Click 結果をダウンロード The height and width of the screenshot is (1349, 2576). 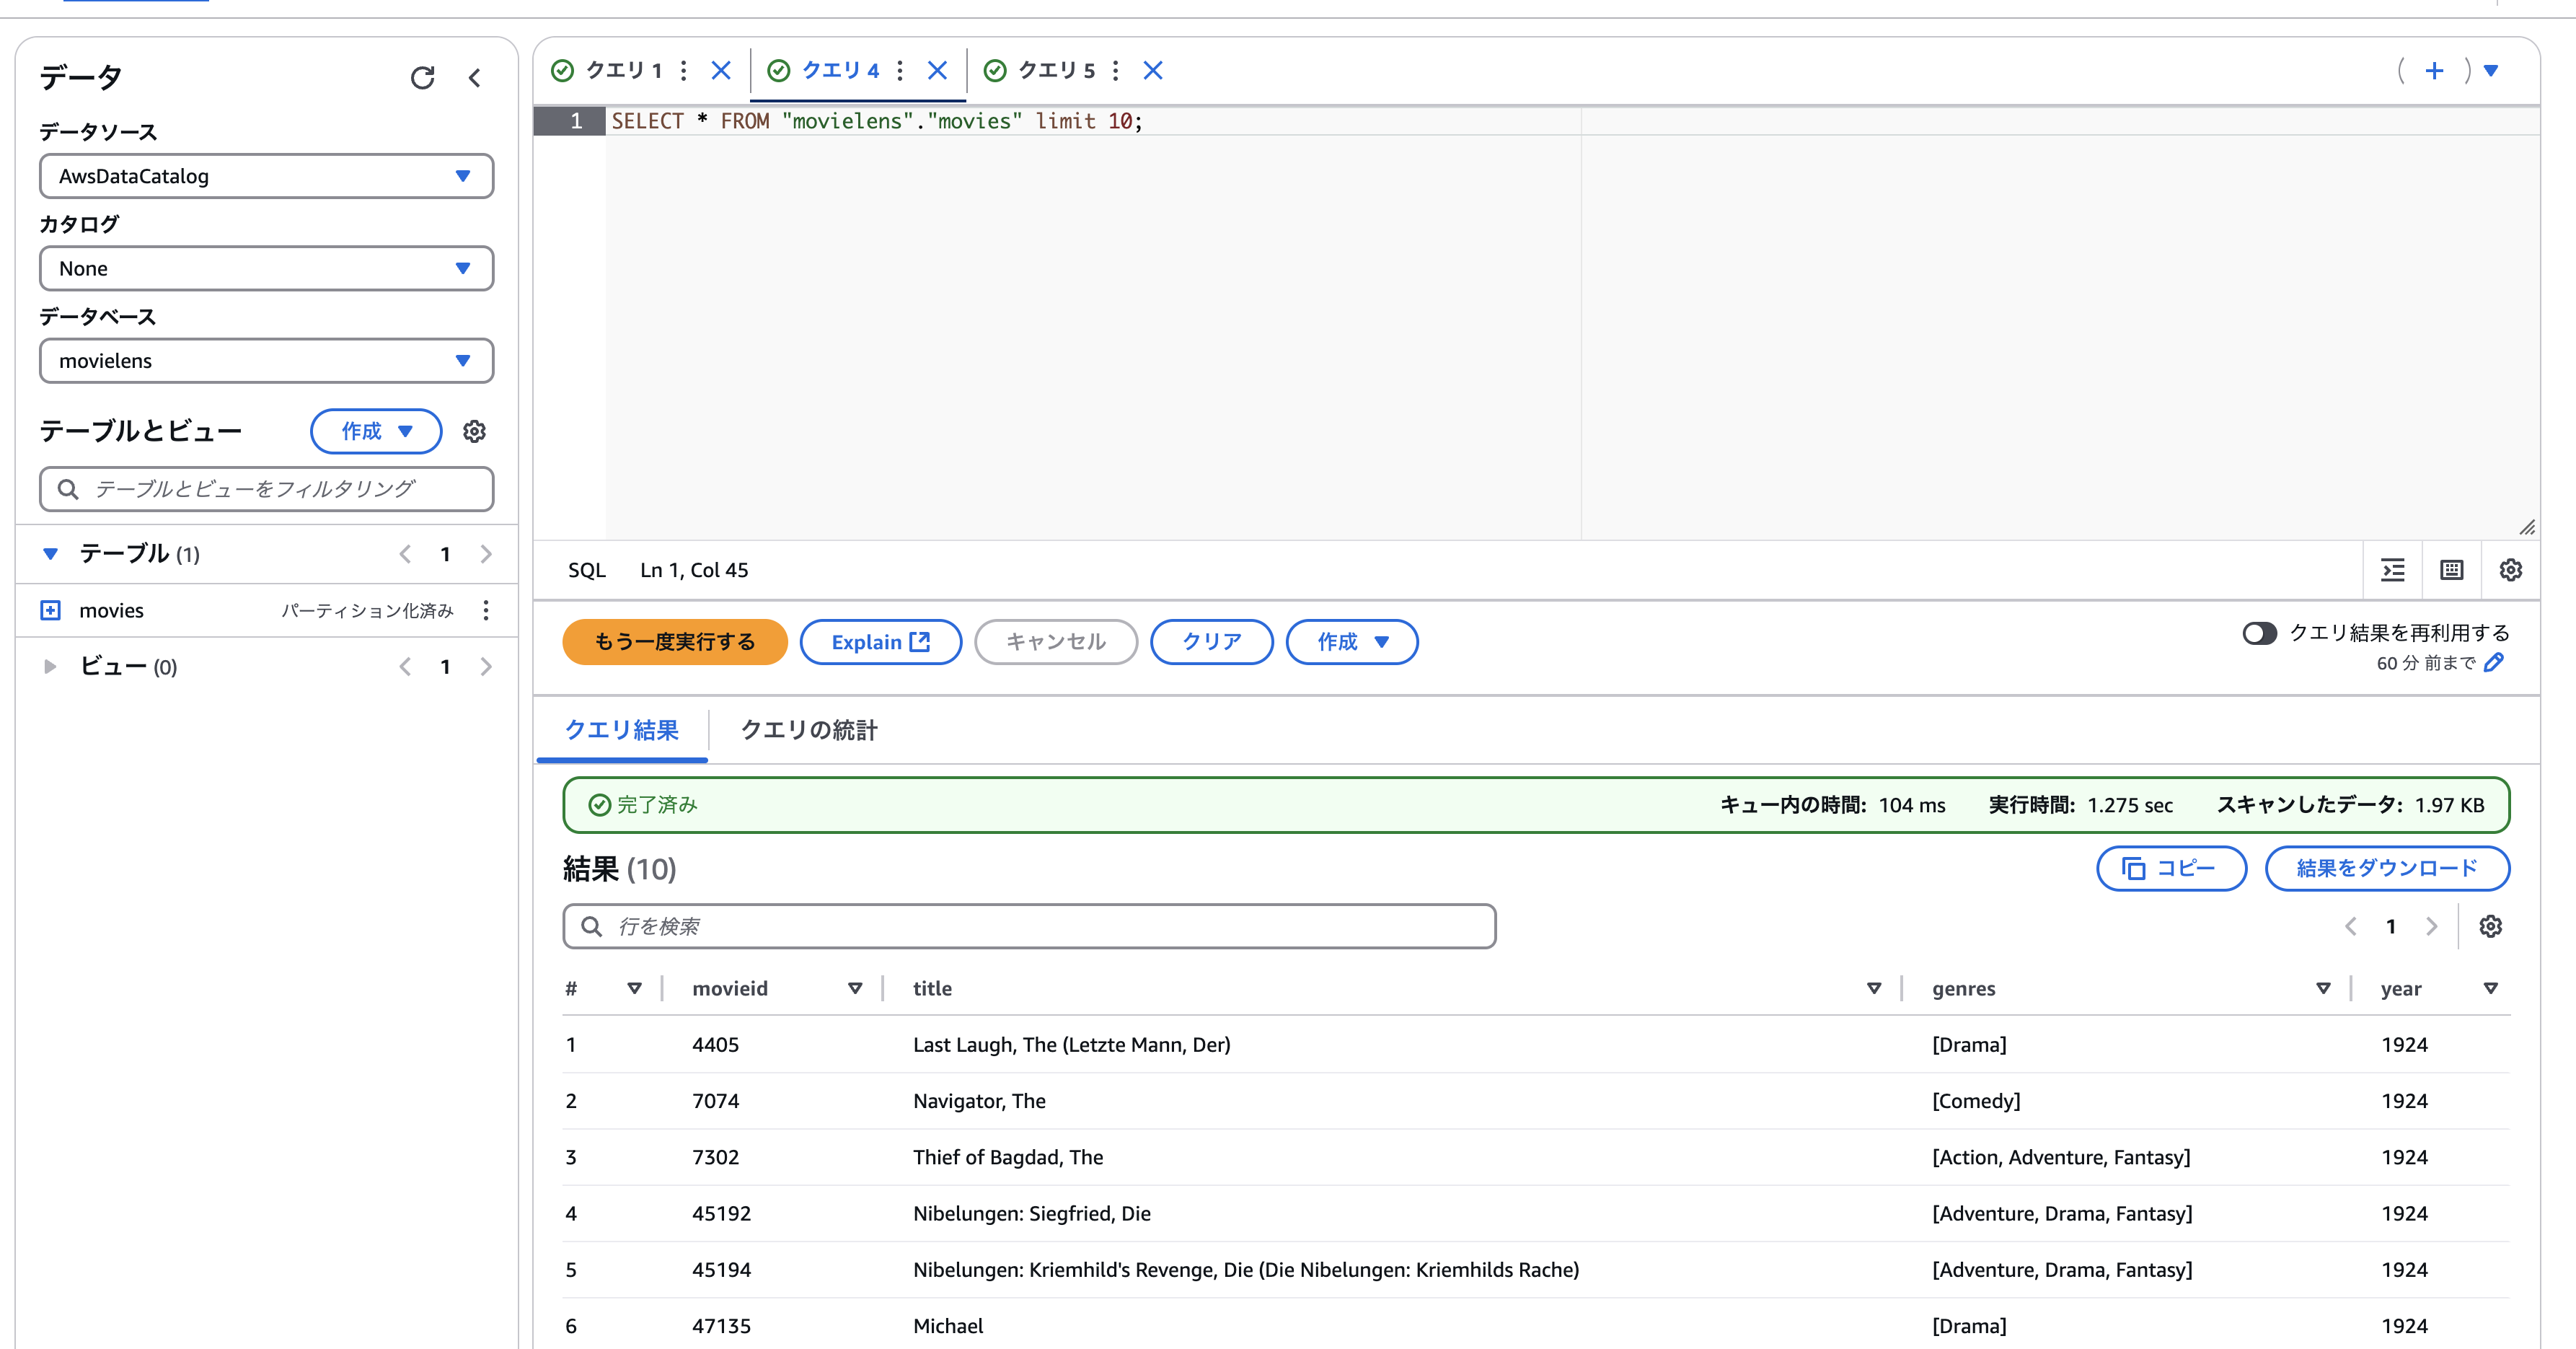coord(2387,868)
